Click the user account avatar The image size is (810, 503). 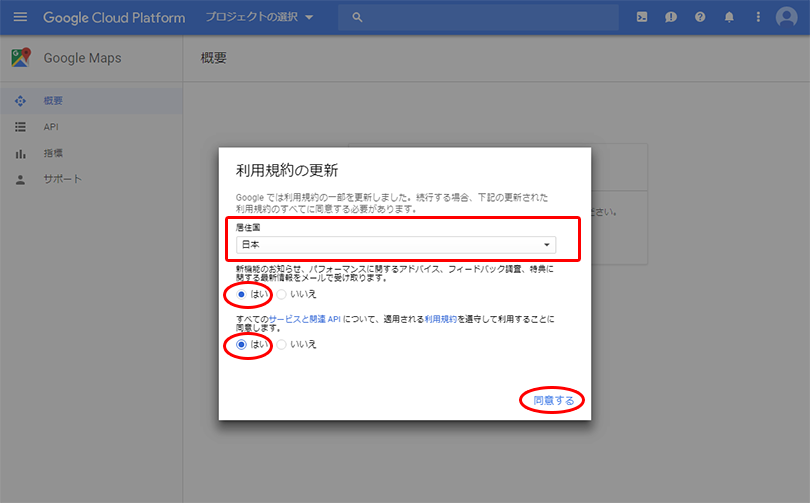point(786,17)
